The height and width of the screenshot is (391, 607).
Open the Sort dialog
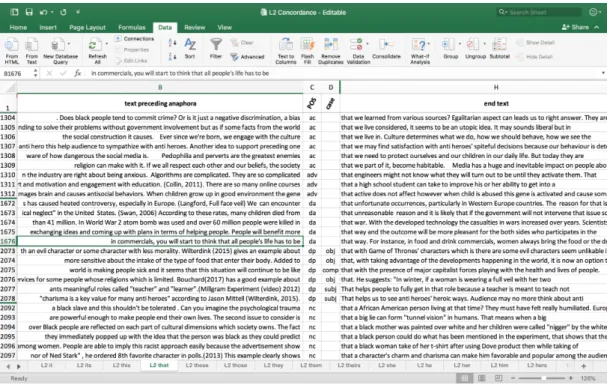point(190,48)
